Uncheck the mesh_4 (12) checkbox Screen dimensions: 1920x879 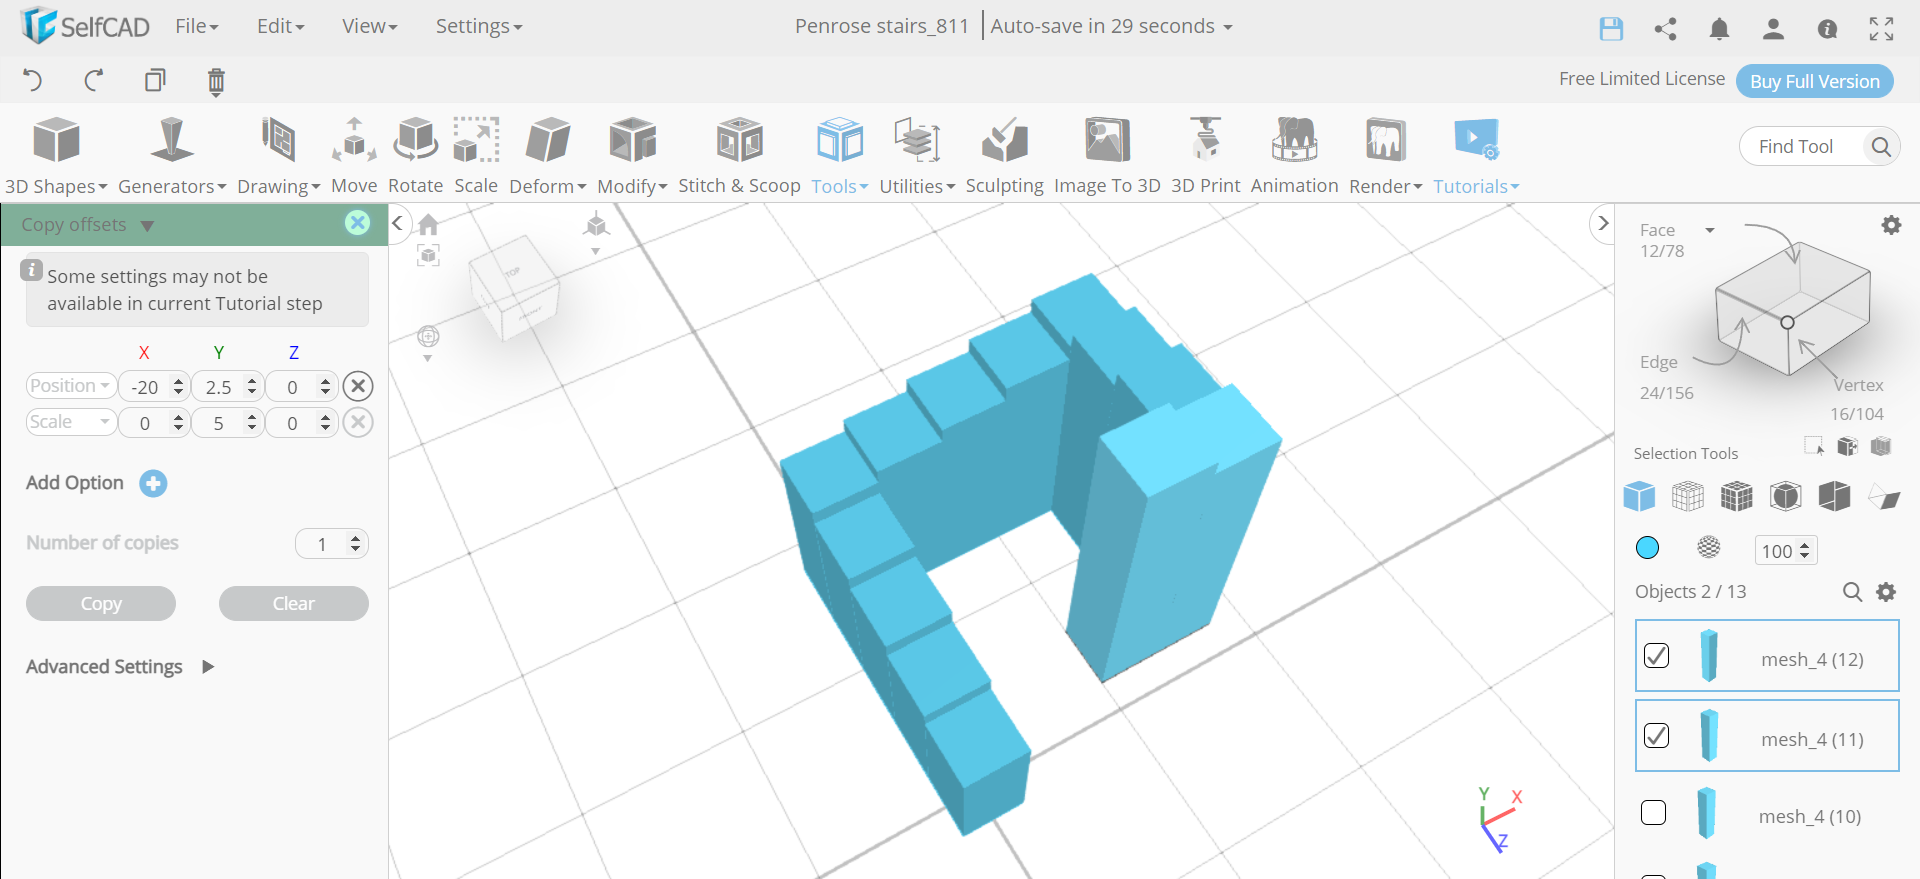click(1656, 656)
